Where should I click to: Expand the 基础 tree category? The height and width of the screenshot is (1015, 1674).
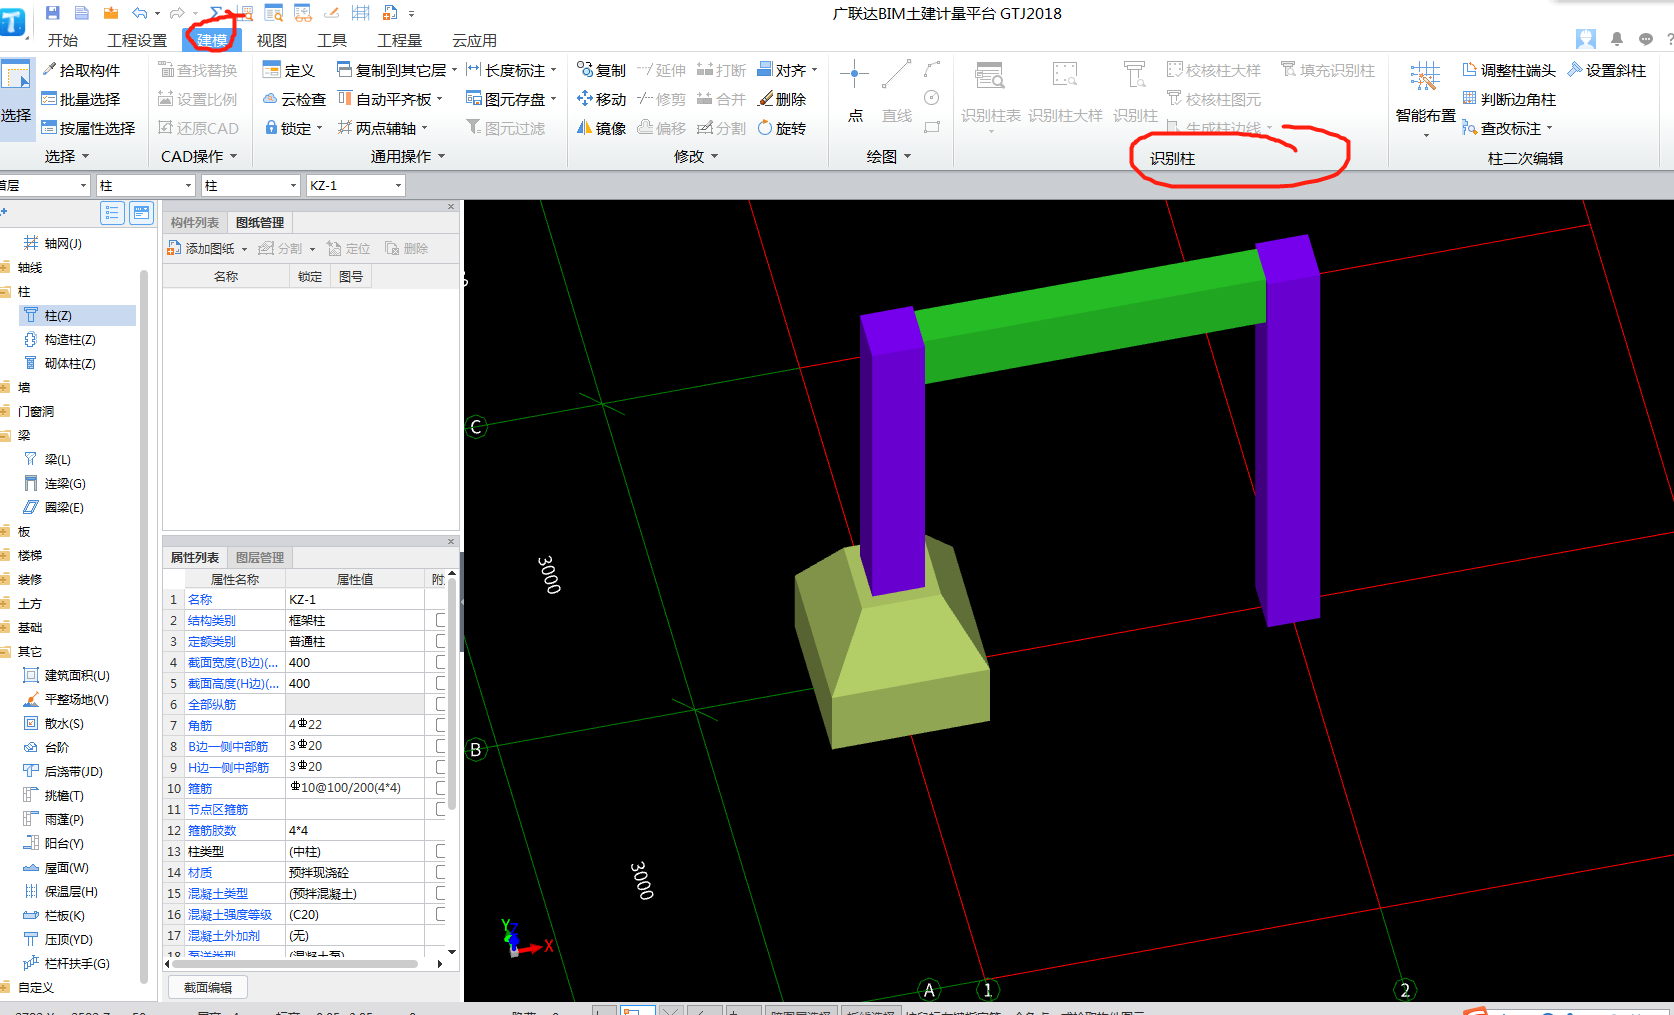[x=6, y=627]
